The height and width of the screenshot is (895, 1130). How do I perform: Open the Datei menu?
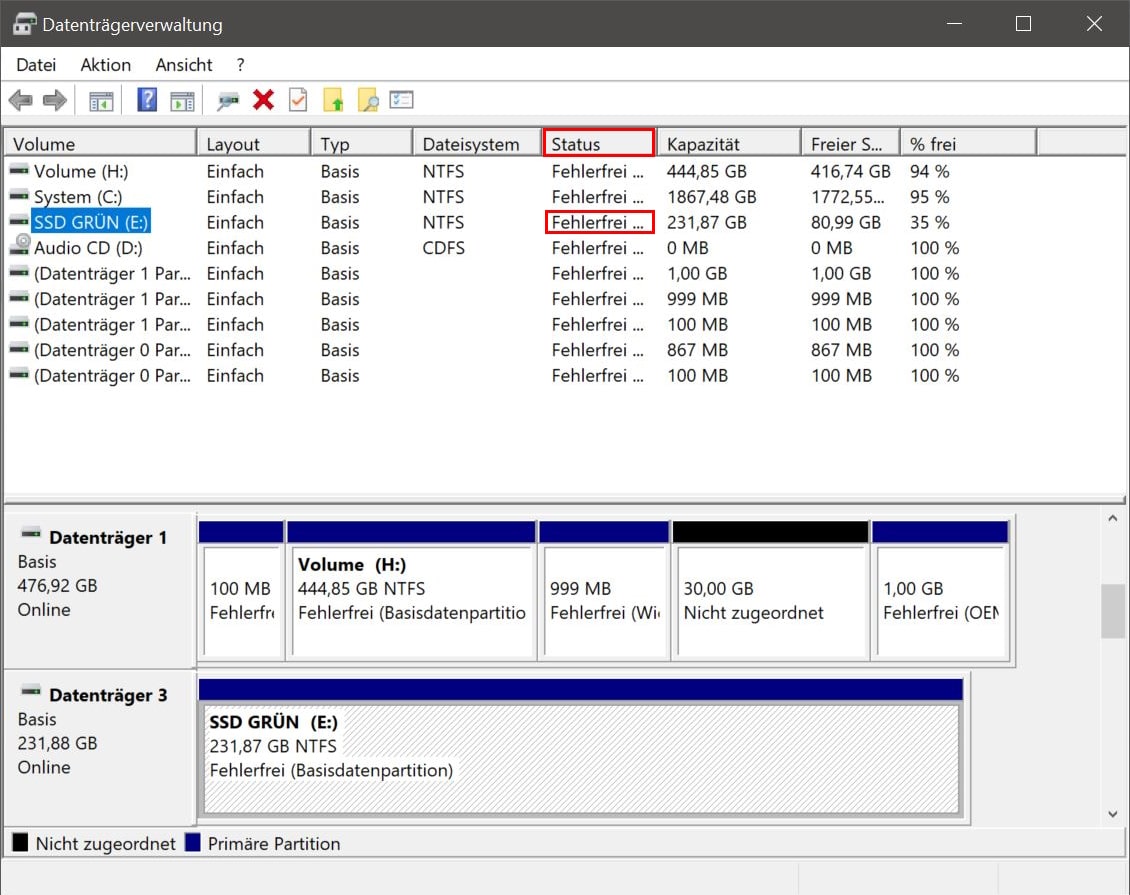point(36,65)
